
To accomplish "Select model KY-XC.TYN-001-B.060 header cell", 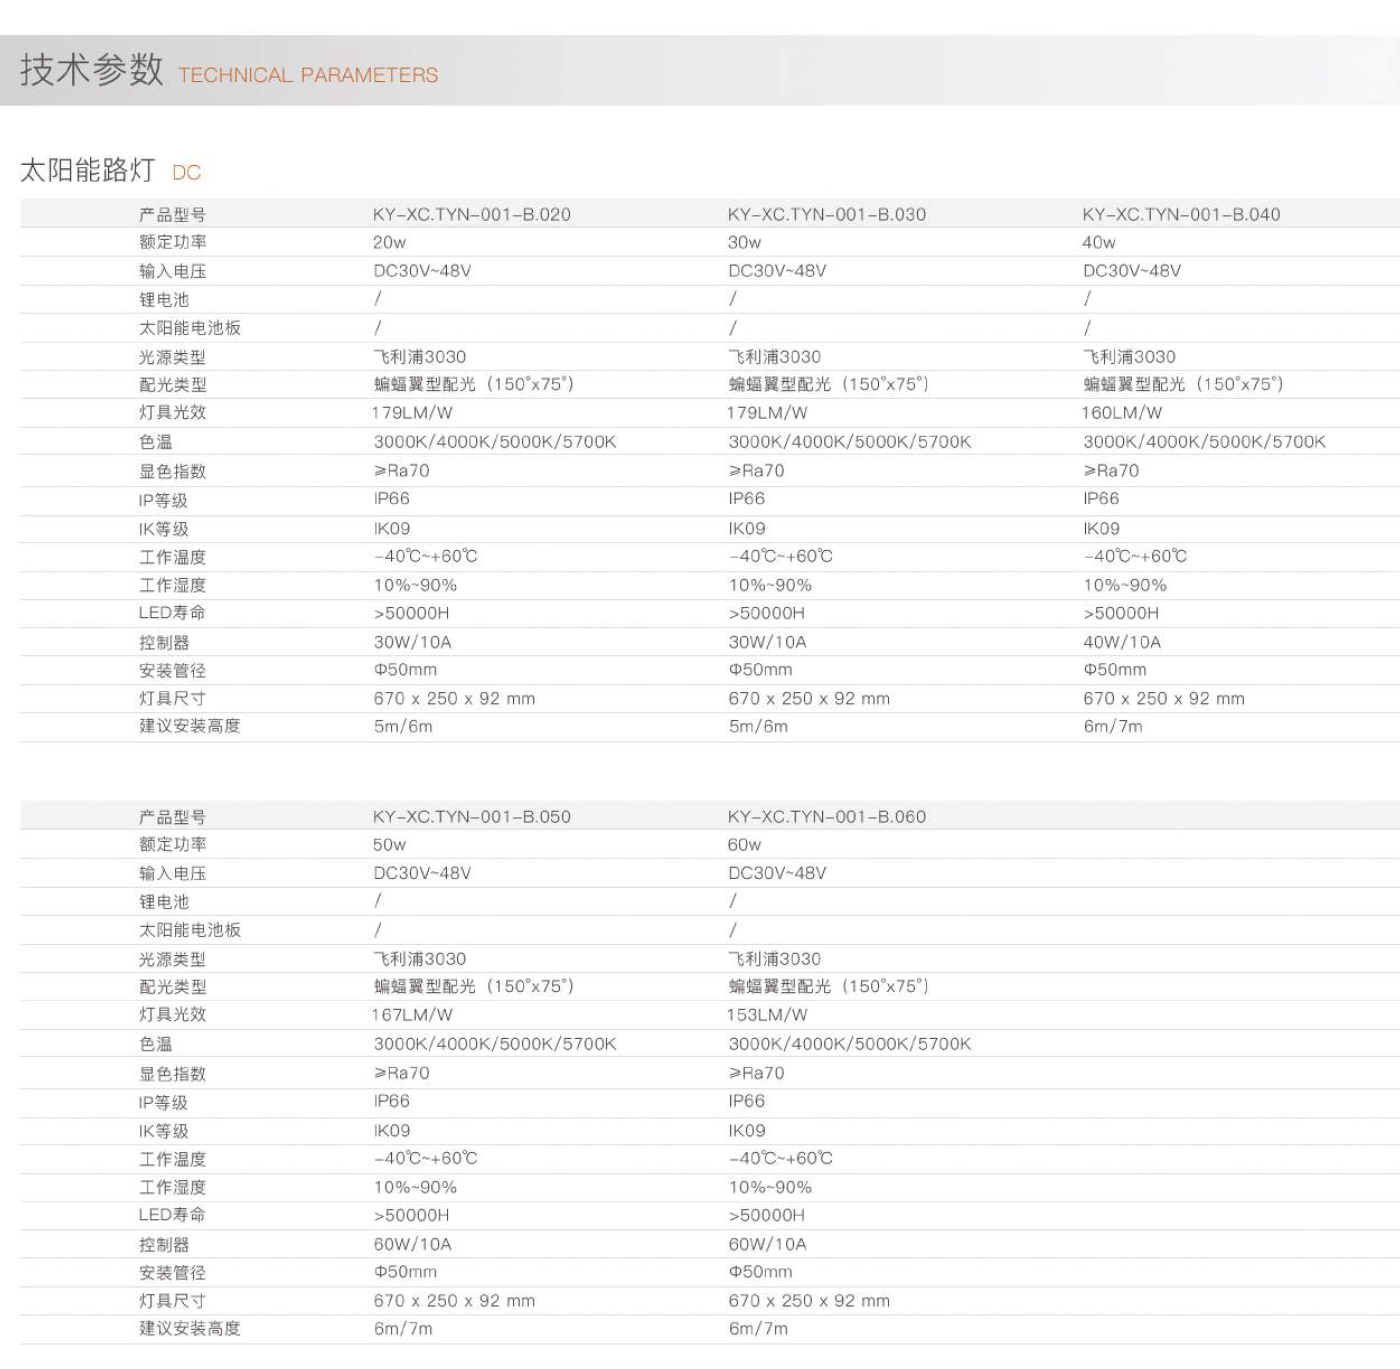I will click(x=826, y=816).
